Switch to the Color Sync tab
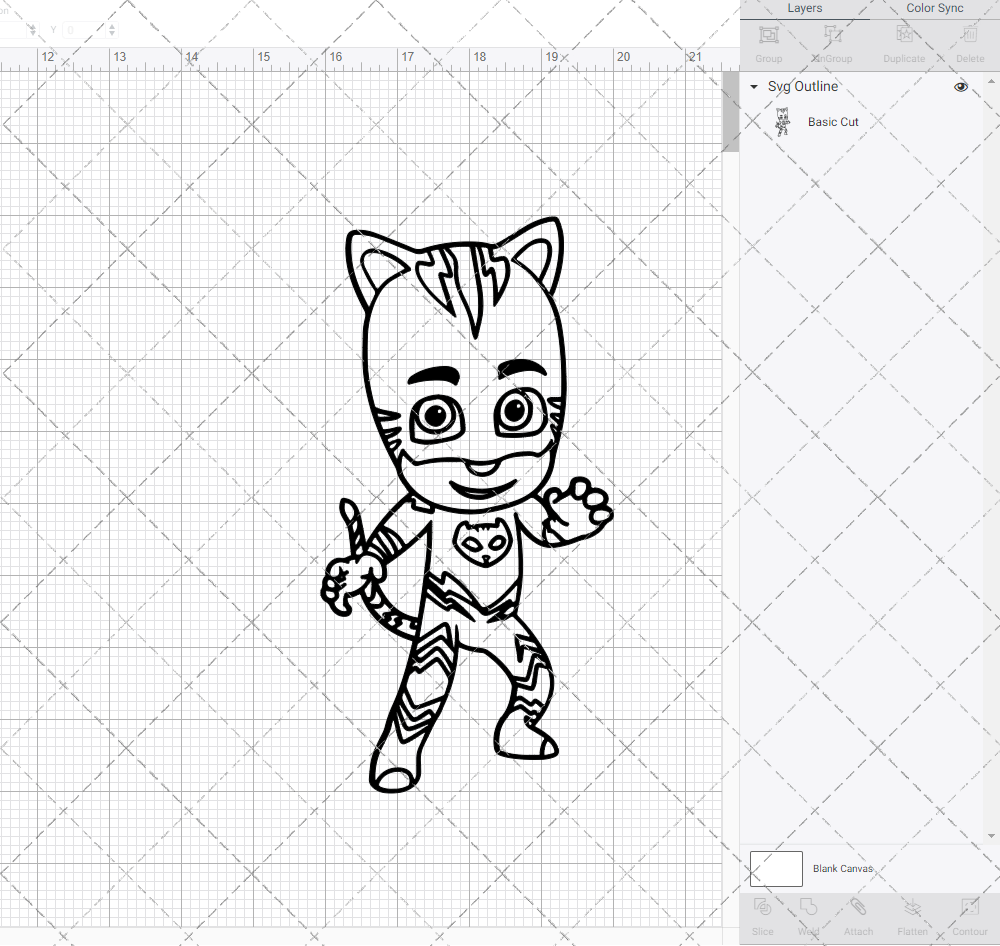 (934, 8)
